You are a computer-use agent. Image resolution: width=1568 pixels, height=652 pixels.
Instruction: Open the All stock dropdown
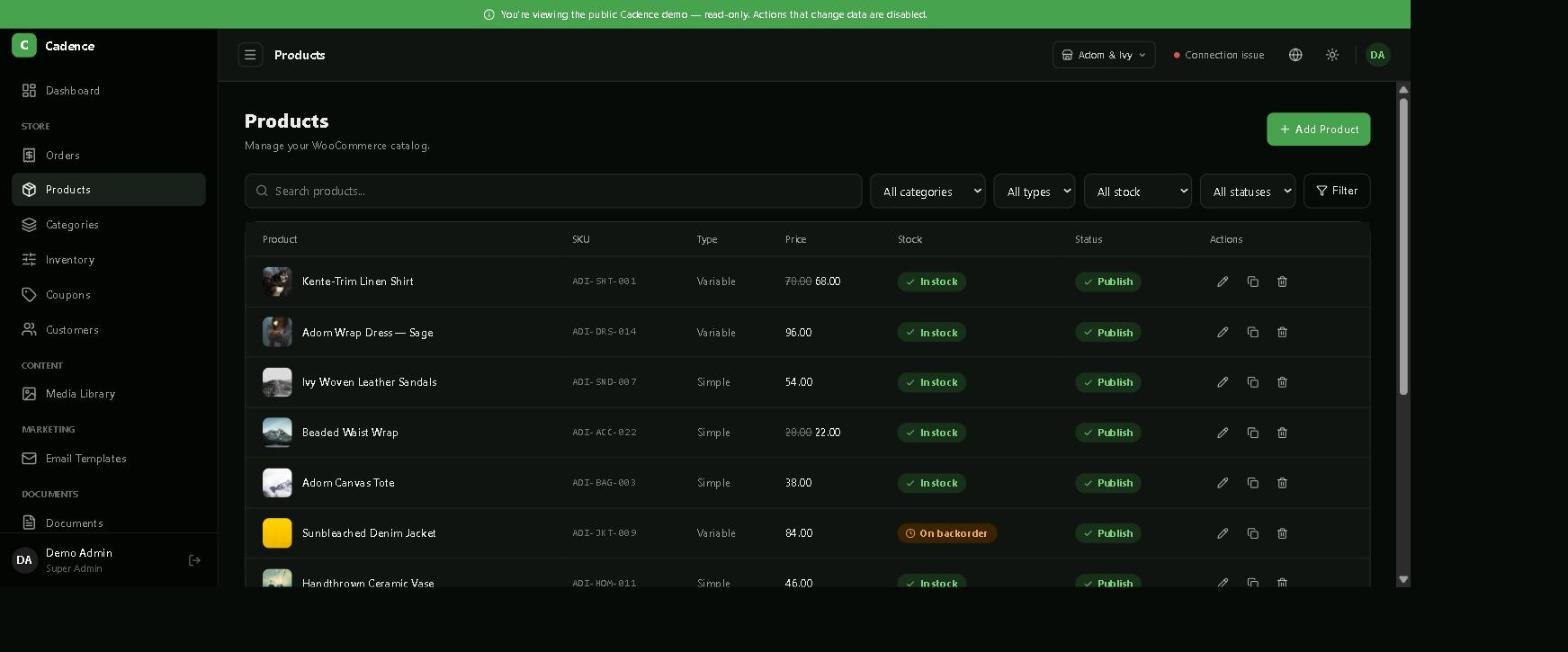click(x=1137, y=191)
